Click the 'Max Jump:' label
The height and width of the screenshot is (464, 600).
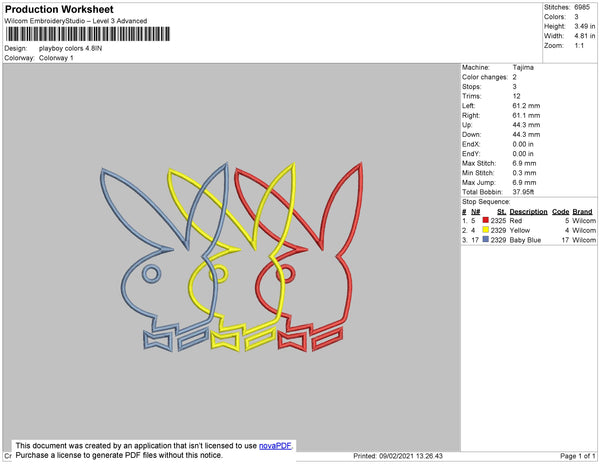coord(479,182)
